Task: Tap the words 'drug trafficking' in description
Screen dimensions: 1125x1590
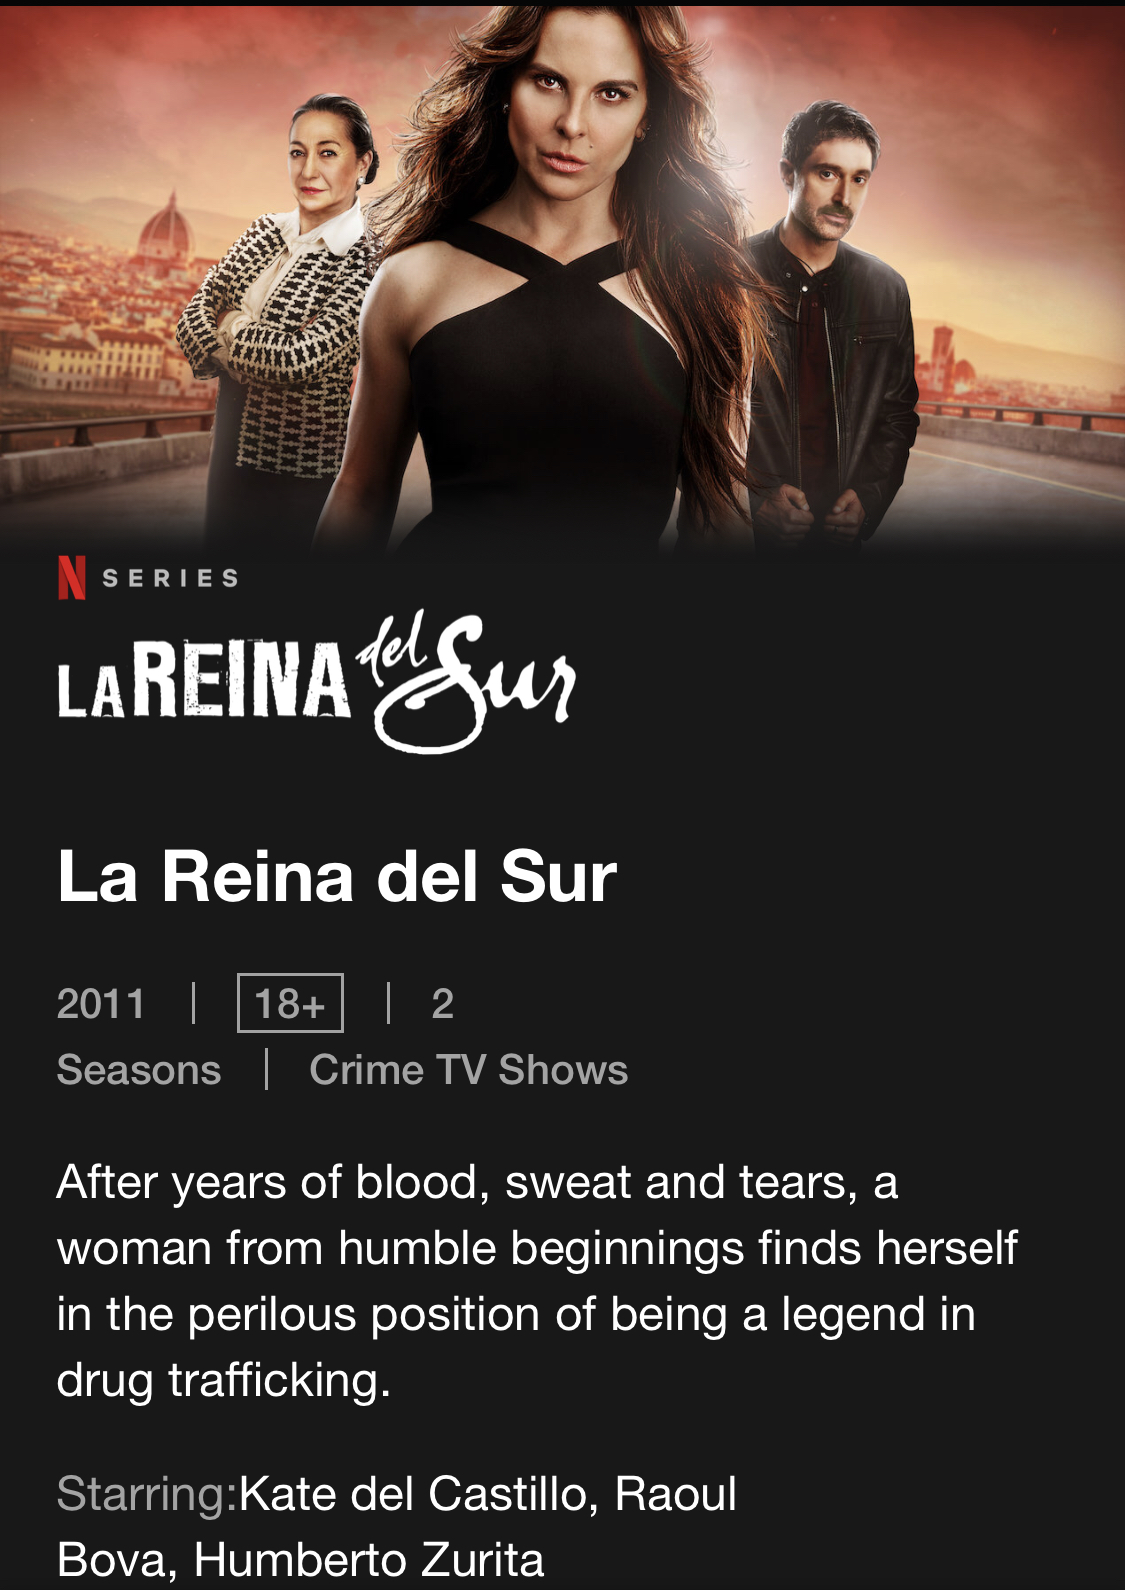Action: click(223, 1380)
